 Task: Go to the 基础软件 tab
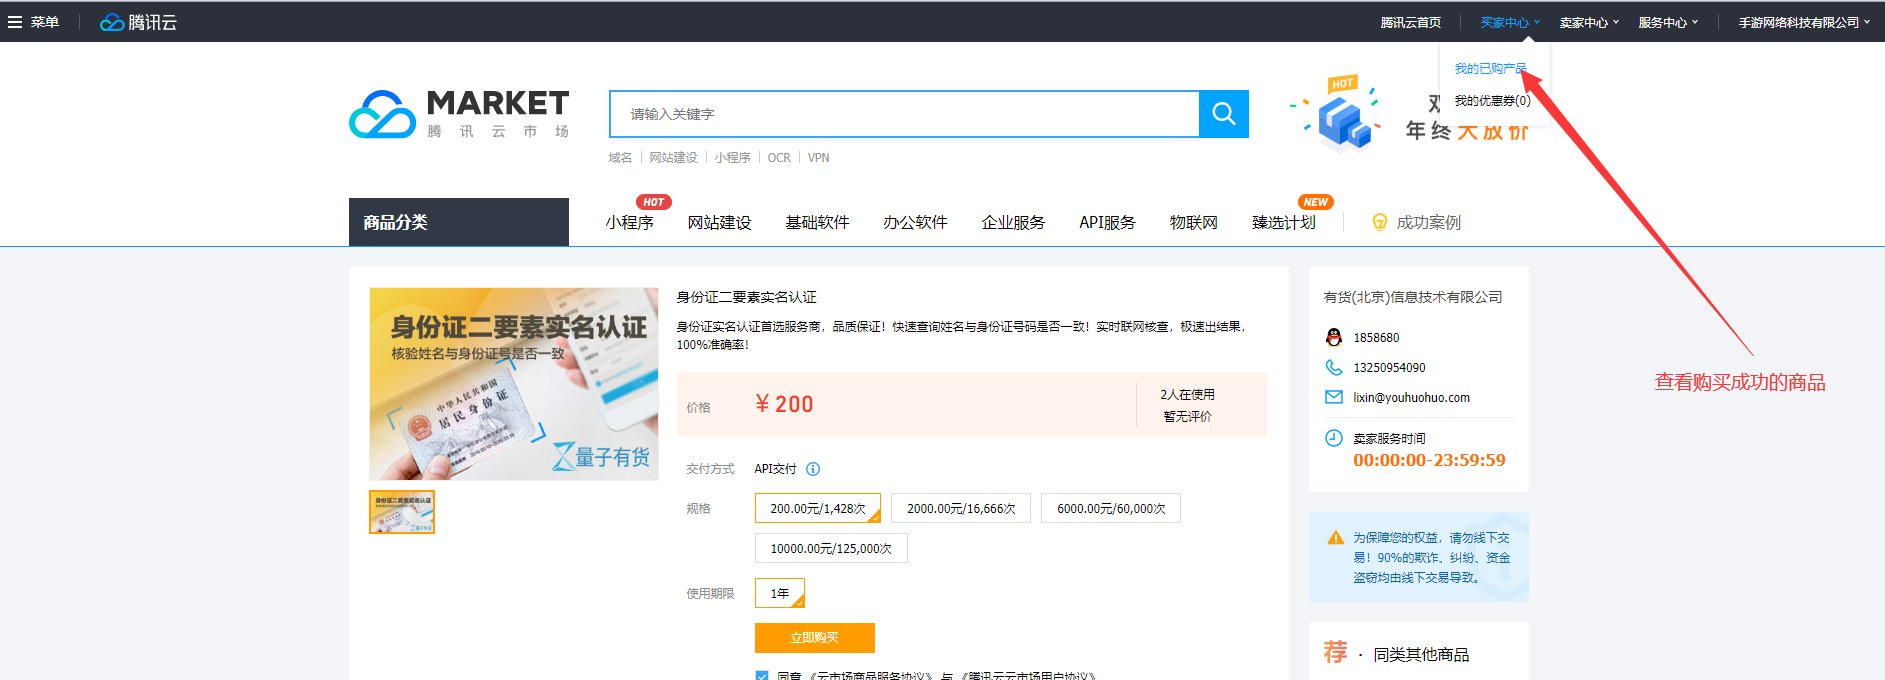coord(817,222)
